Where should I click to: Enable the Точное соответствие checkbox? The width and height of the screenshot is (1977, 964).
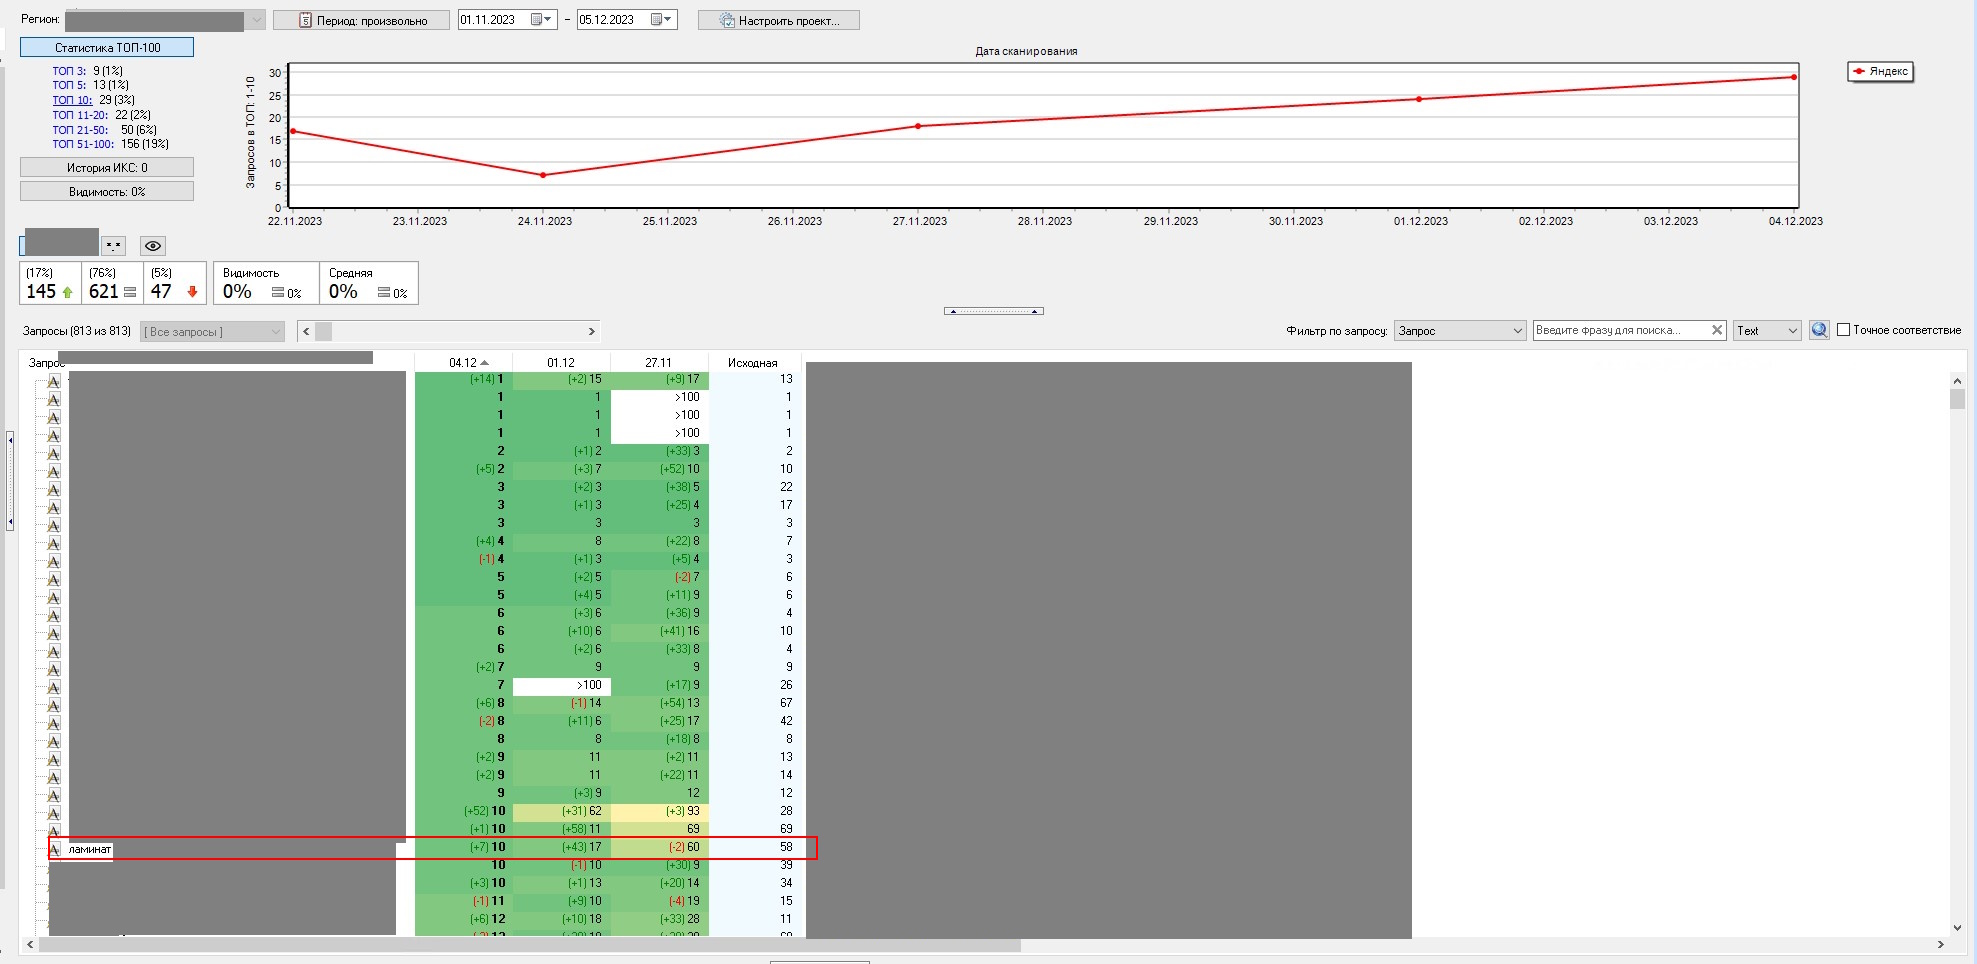pyautogui.click(x=1843, y=330)
